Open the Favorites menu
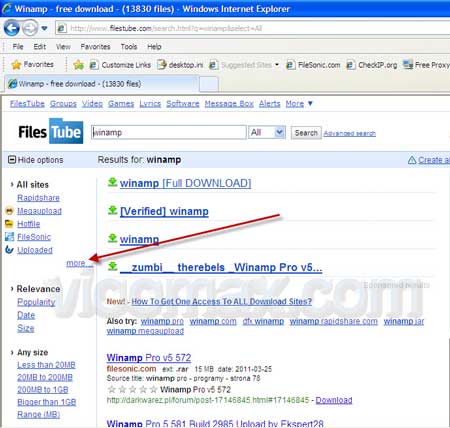 pos(95,47)
